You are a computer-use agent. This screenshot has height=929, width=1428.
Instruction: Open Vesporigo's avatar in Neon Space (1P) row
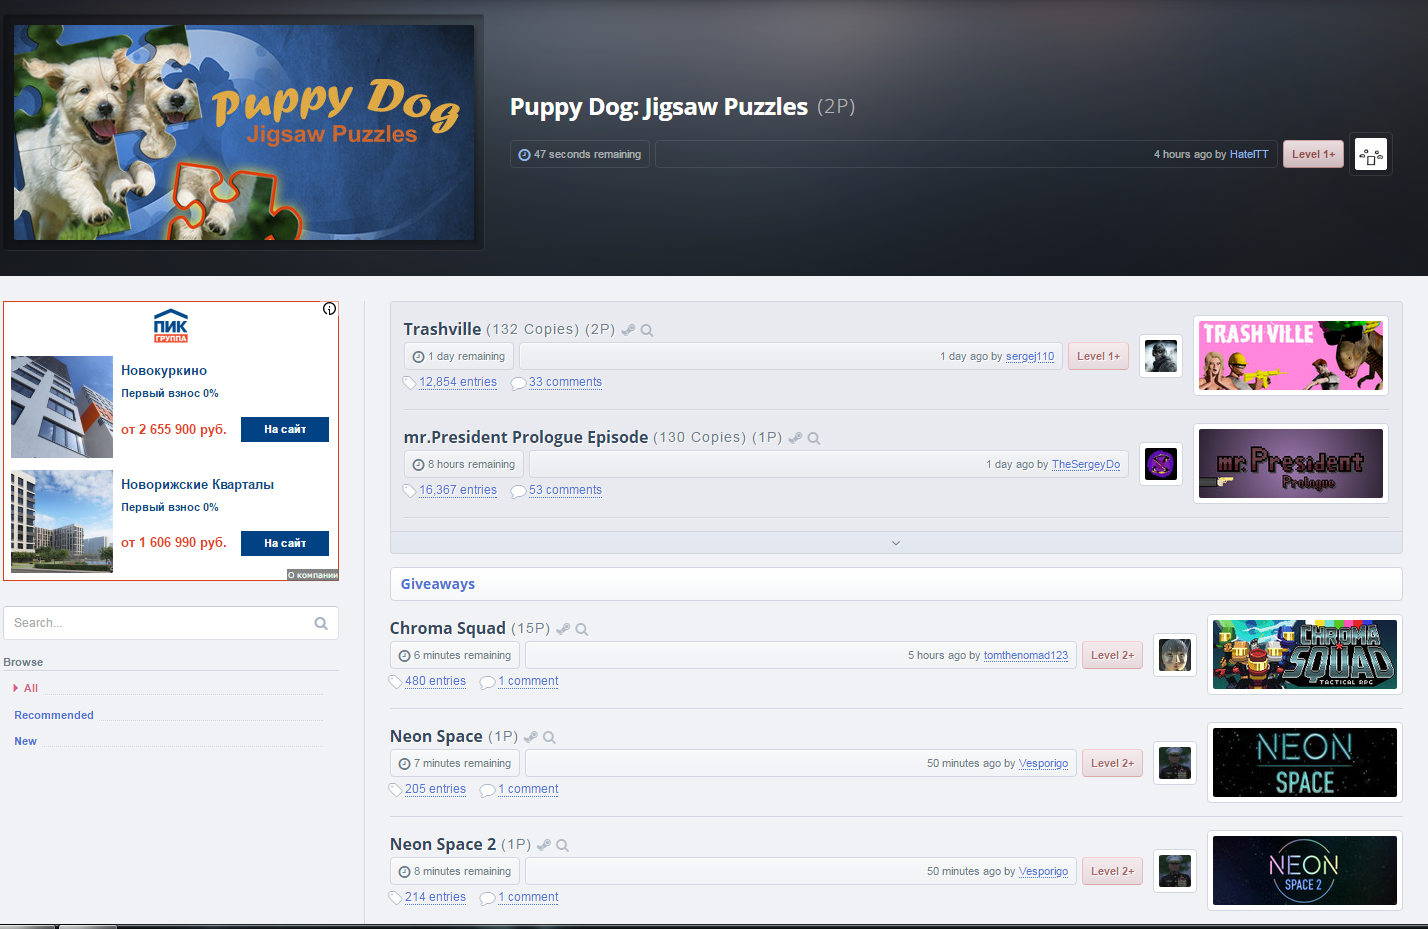(x=1175, y=763)
